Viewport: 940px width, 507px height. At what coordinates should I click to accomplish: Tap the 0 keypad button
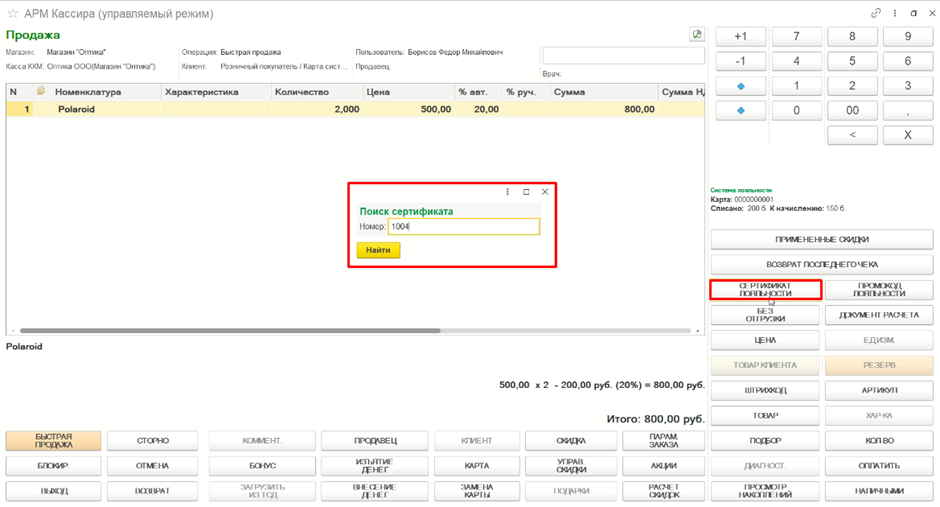click(x=797, y=110)
